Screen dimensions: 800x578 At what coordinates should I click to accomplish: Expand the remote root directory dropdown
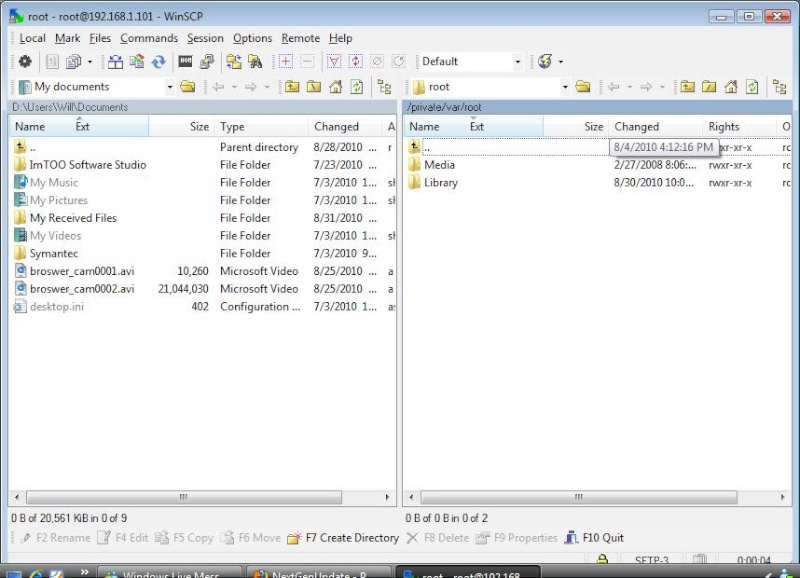tap(565, 87)
